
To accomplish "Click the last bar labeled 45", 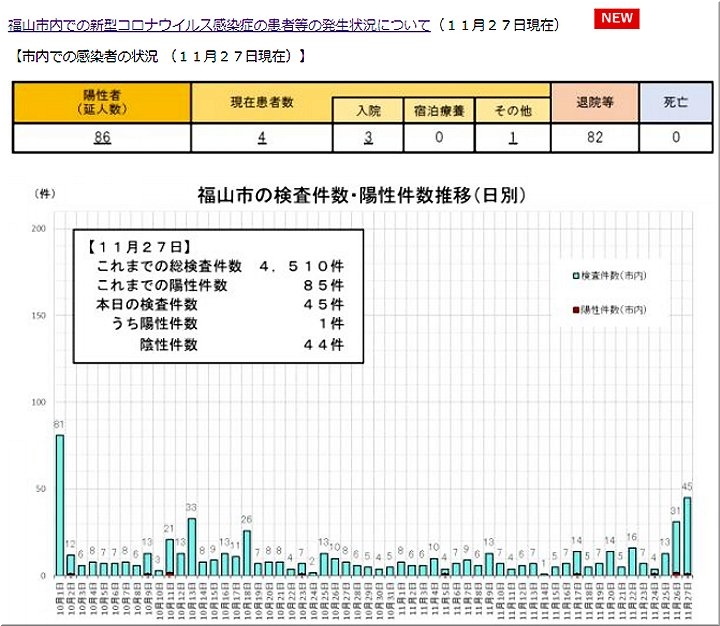I will (687, 536).
